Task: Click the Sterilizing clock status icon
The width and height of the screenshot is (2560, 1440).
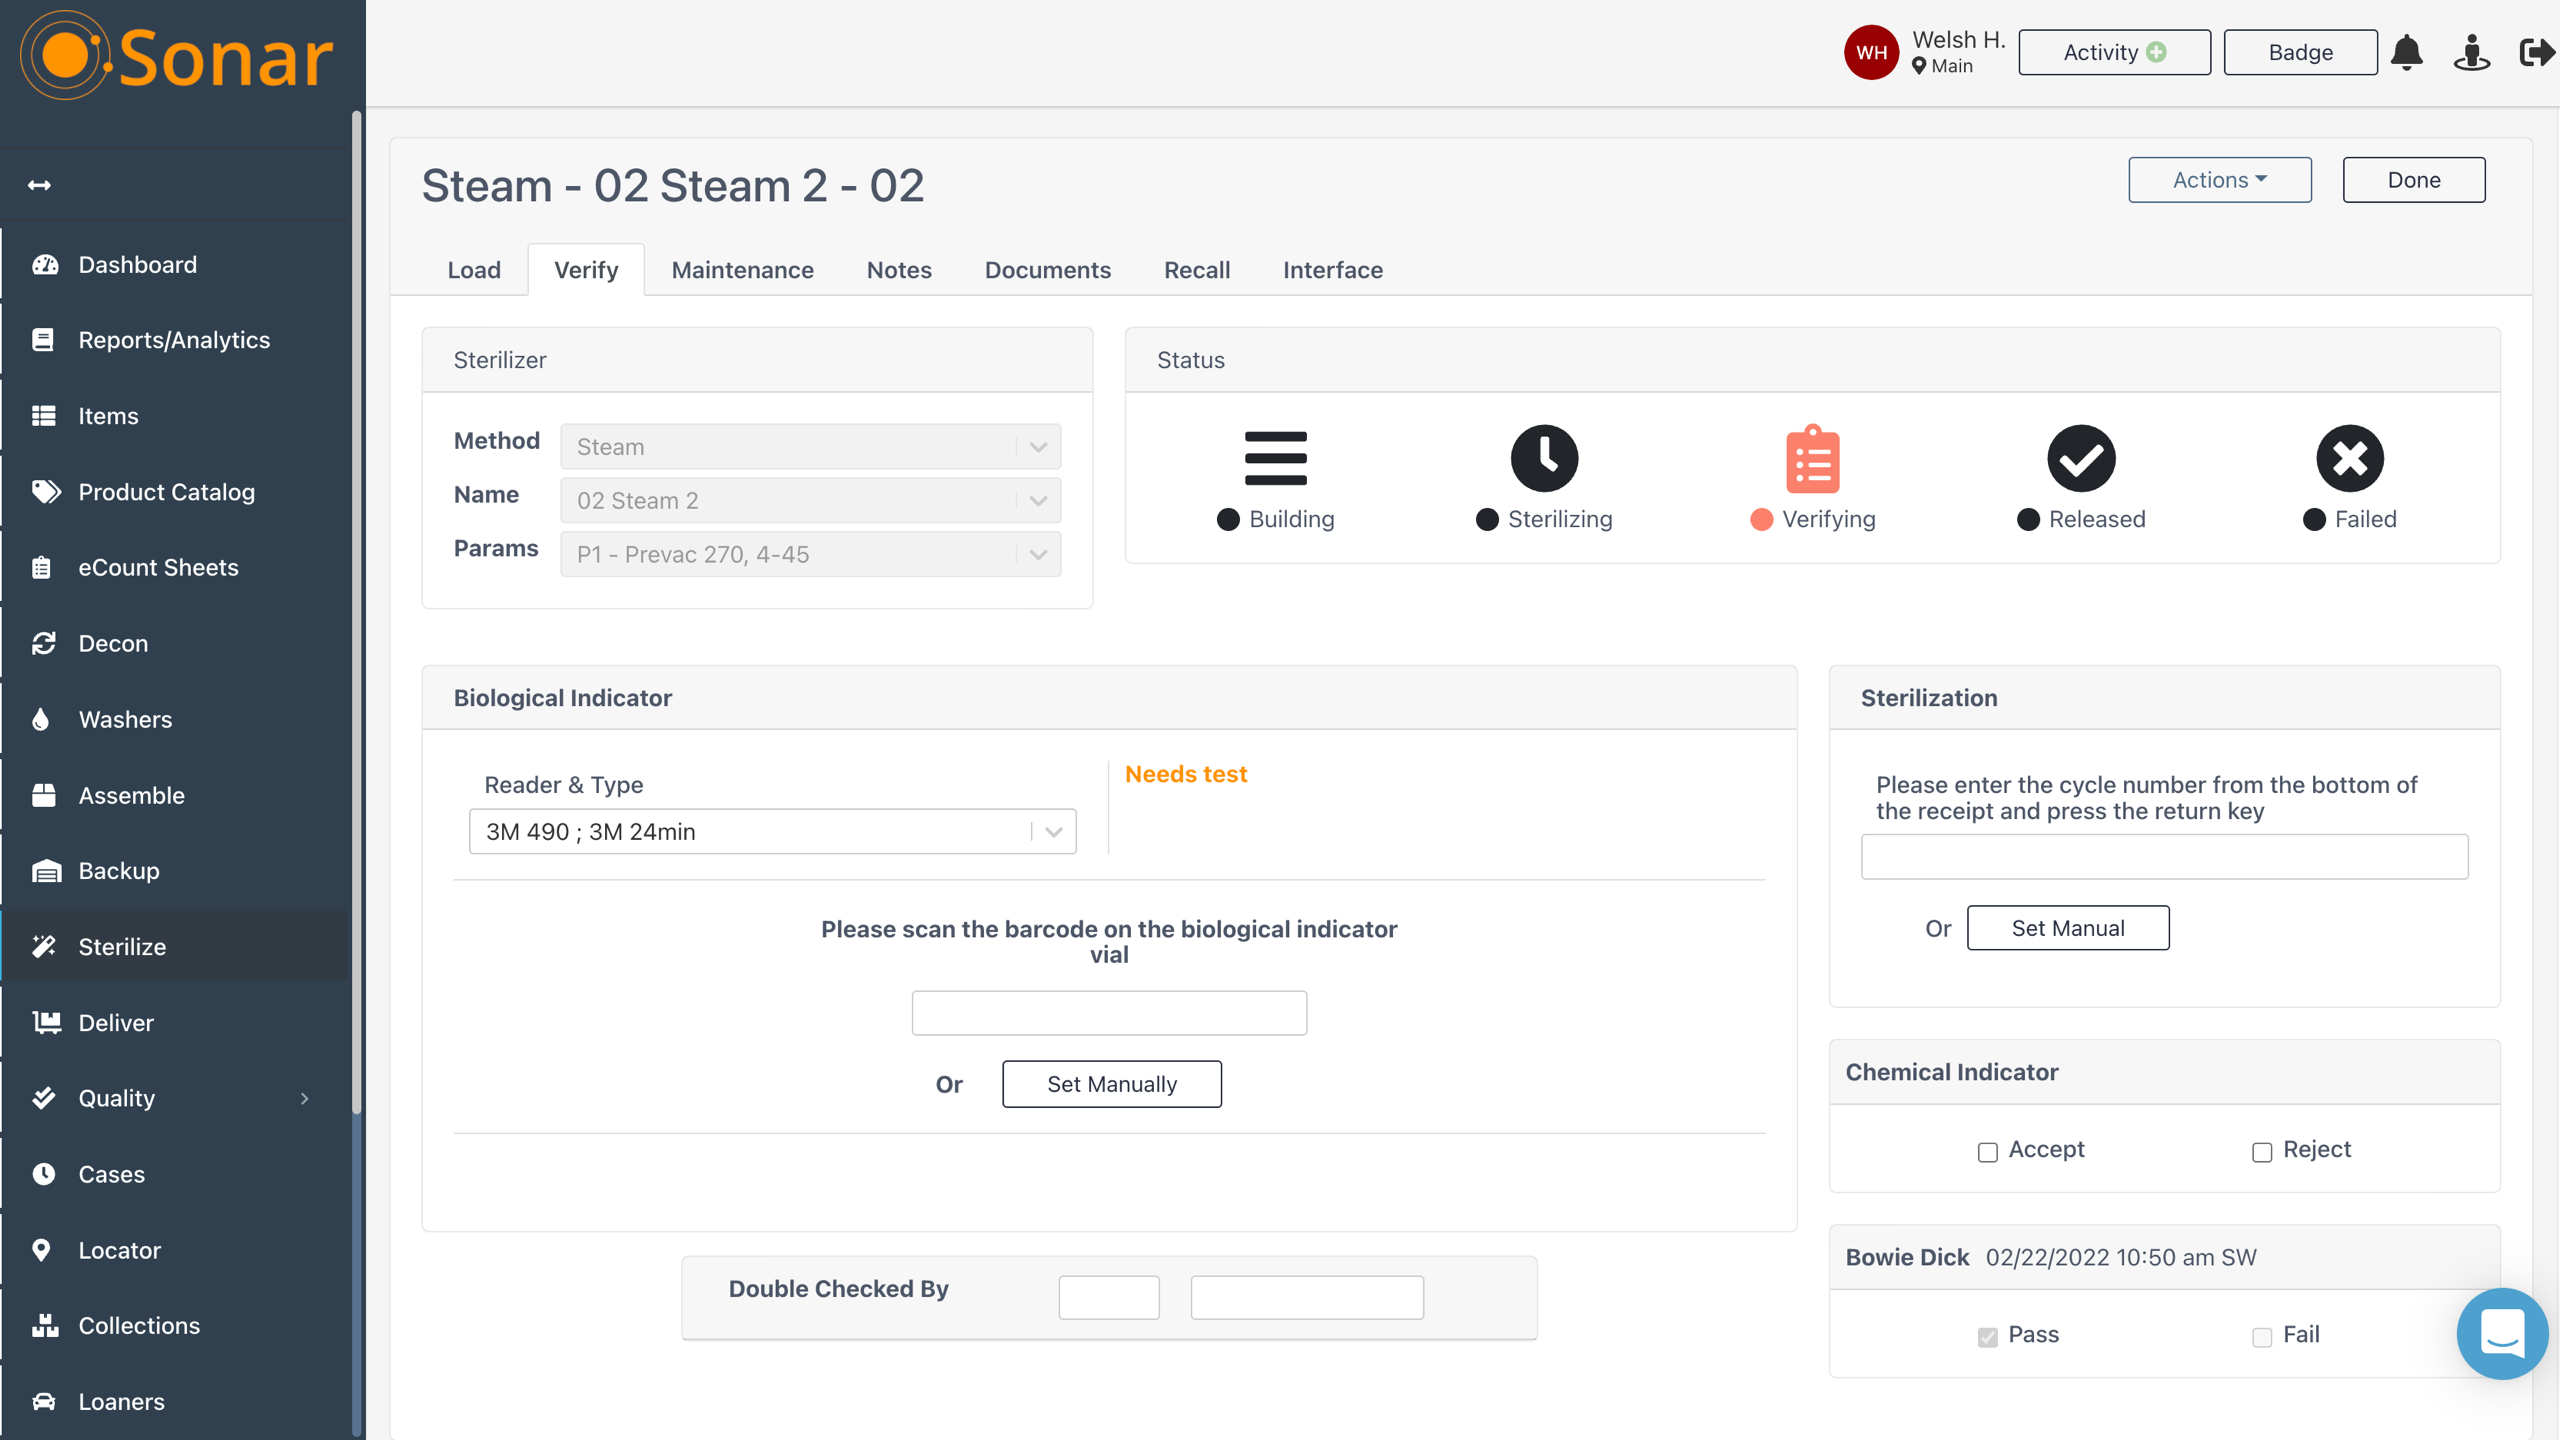Action: [1544, 459]
